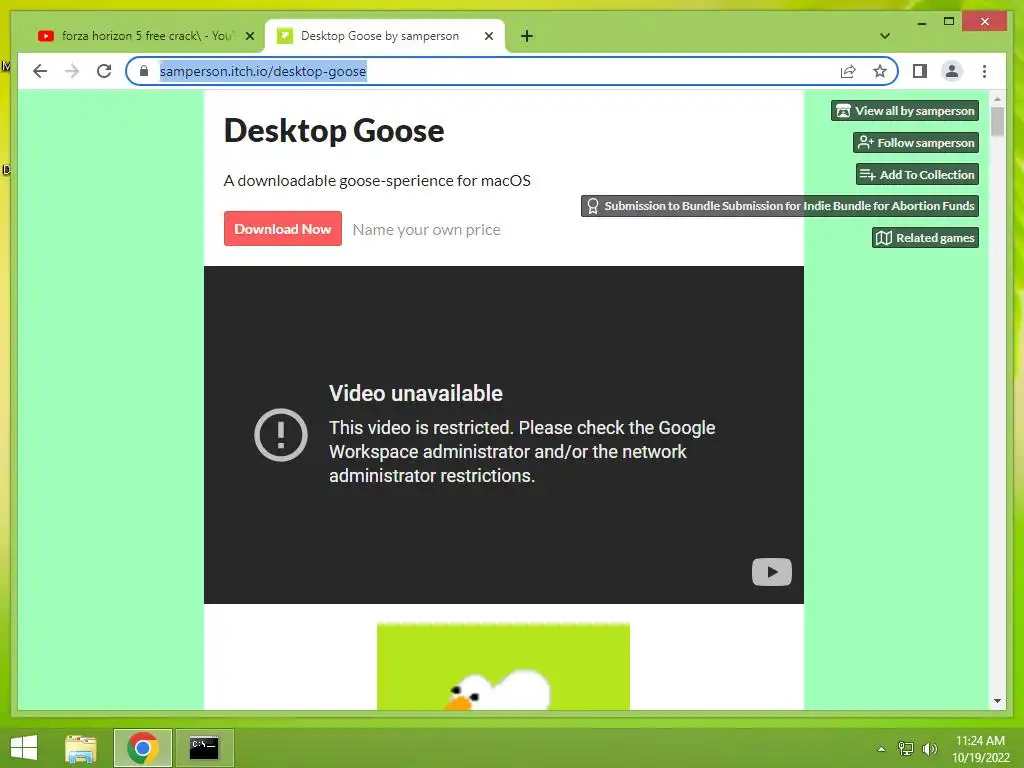Open the Chrome three-dot menu
1024x768 pixels.
click(x=984, y=71)
